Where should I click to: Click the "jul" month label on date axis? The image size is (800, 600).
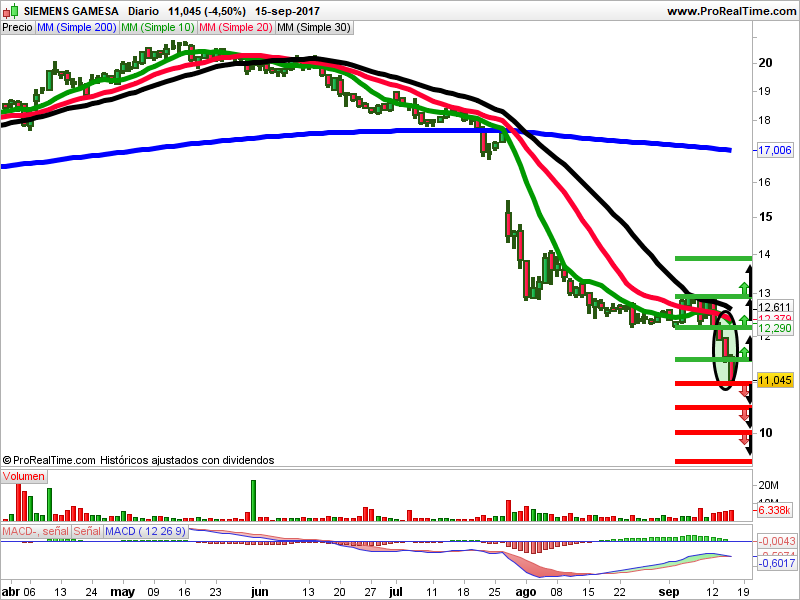(395, 592)
